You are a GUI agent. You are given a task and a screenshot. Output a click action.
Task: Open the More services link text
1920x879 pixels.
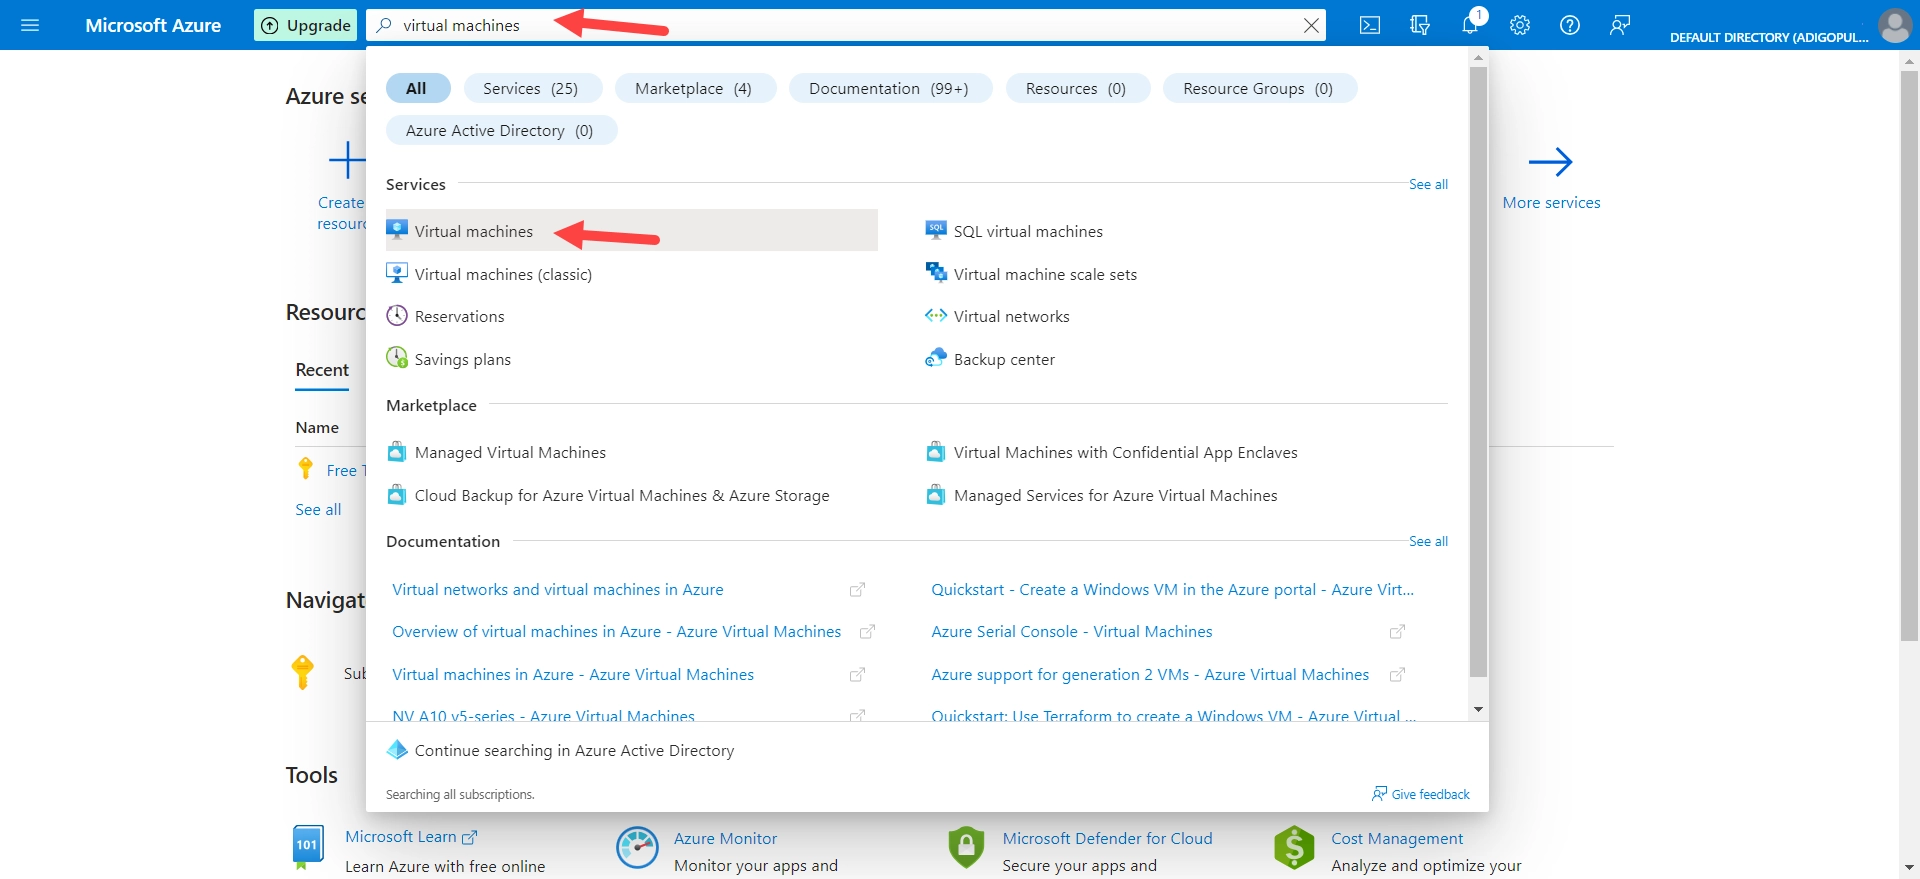coord(1551,203)
